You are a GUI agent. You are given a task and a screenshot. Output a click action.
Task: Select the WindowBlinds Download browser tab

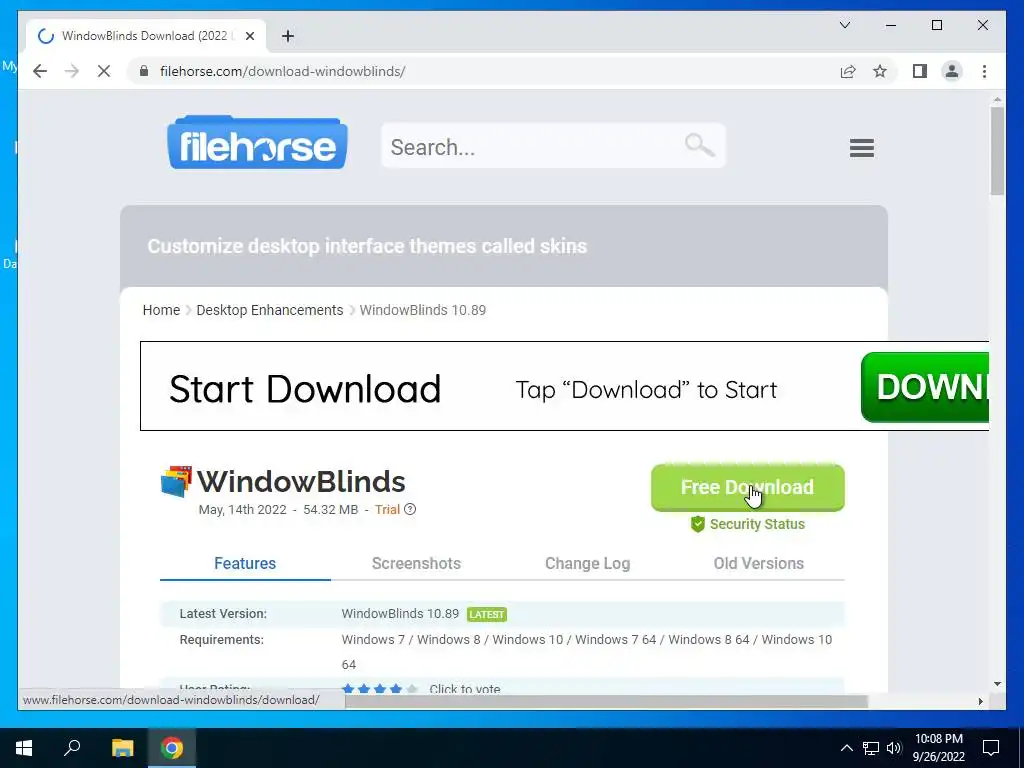click(146, 36)
